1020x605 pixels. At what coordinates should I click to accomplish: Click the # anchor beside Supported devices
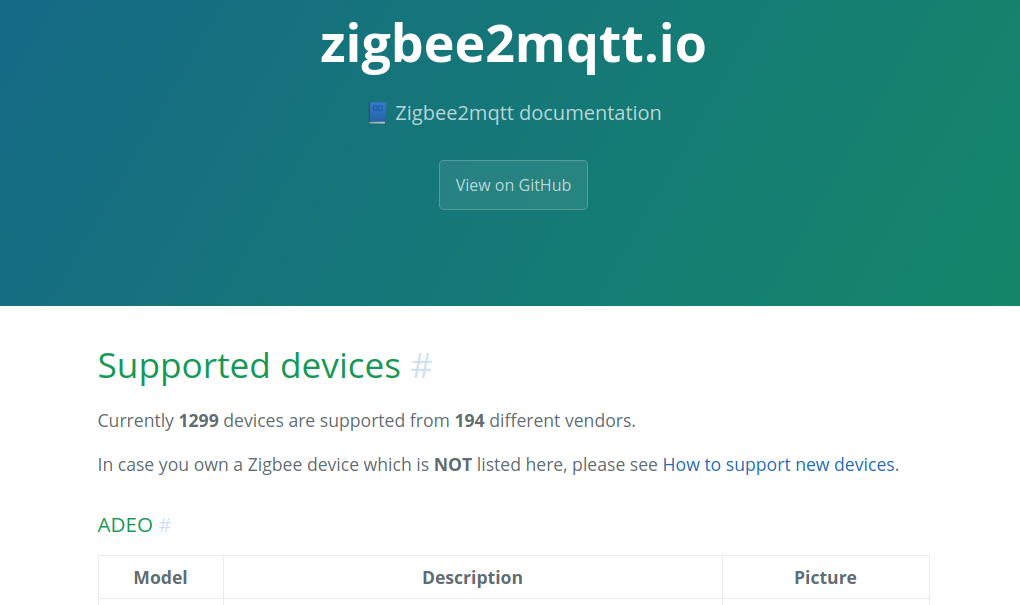click(x=422, y=366)
